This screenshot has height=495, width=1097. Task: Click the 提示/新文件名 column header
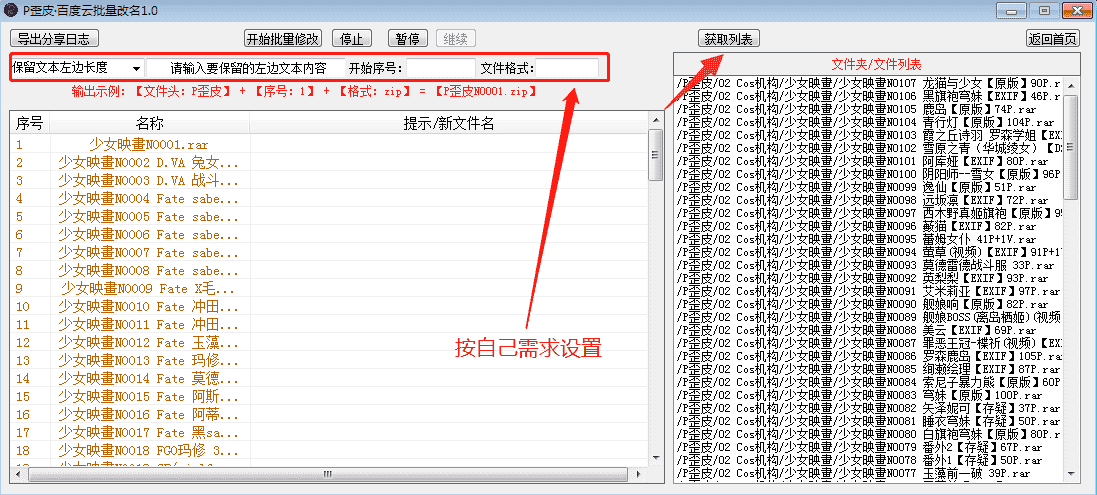(448, 123)
